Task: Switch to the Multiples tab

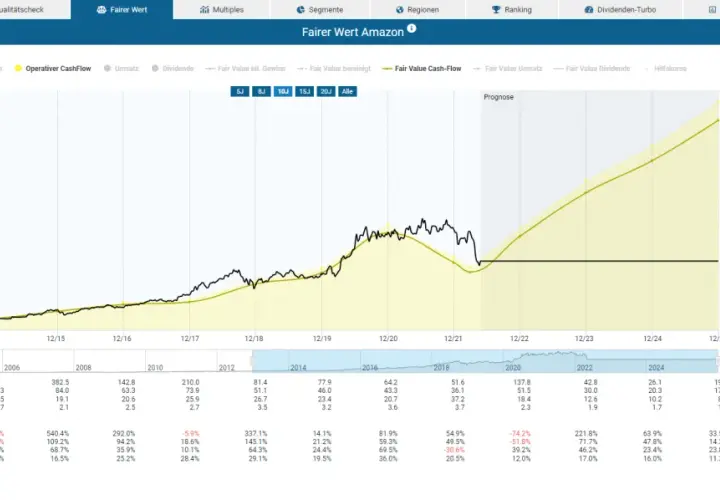Action: coord(221,9)
